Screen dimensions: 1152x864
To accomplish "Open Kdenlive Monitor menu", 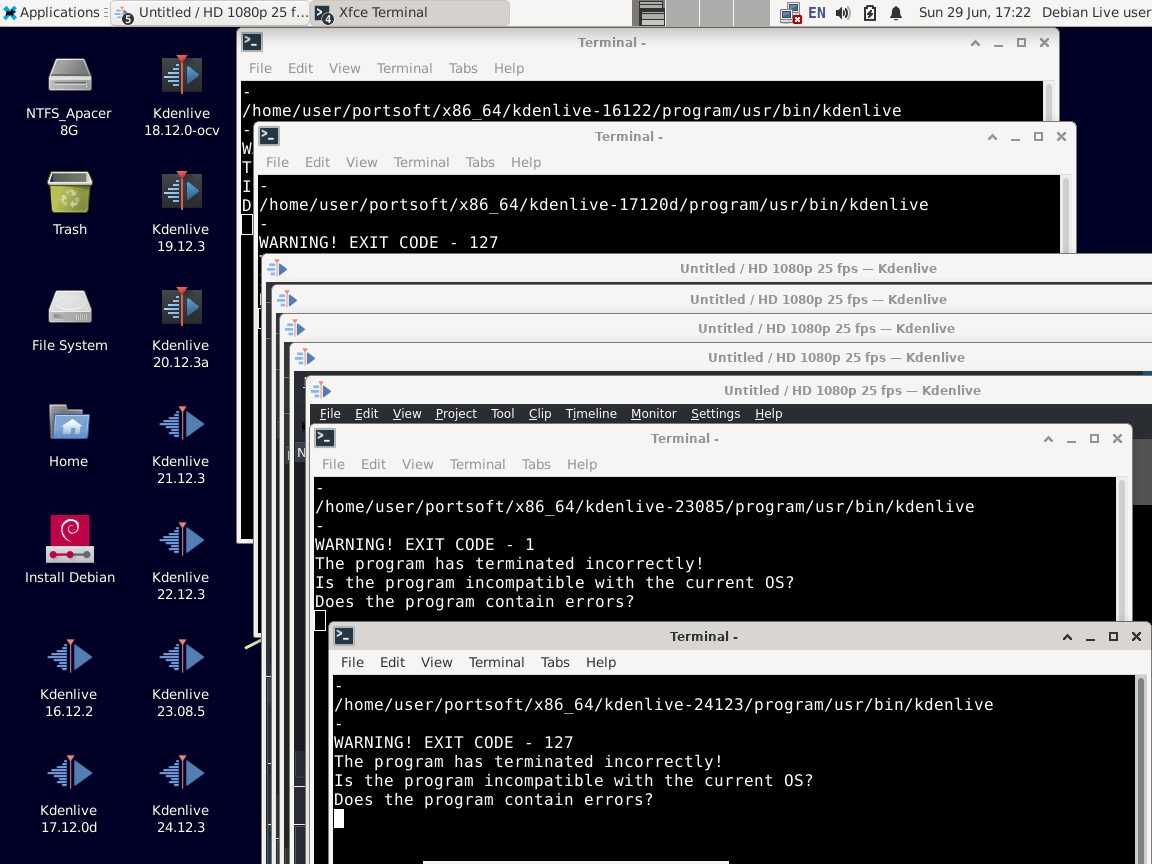I will 653,414.
